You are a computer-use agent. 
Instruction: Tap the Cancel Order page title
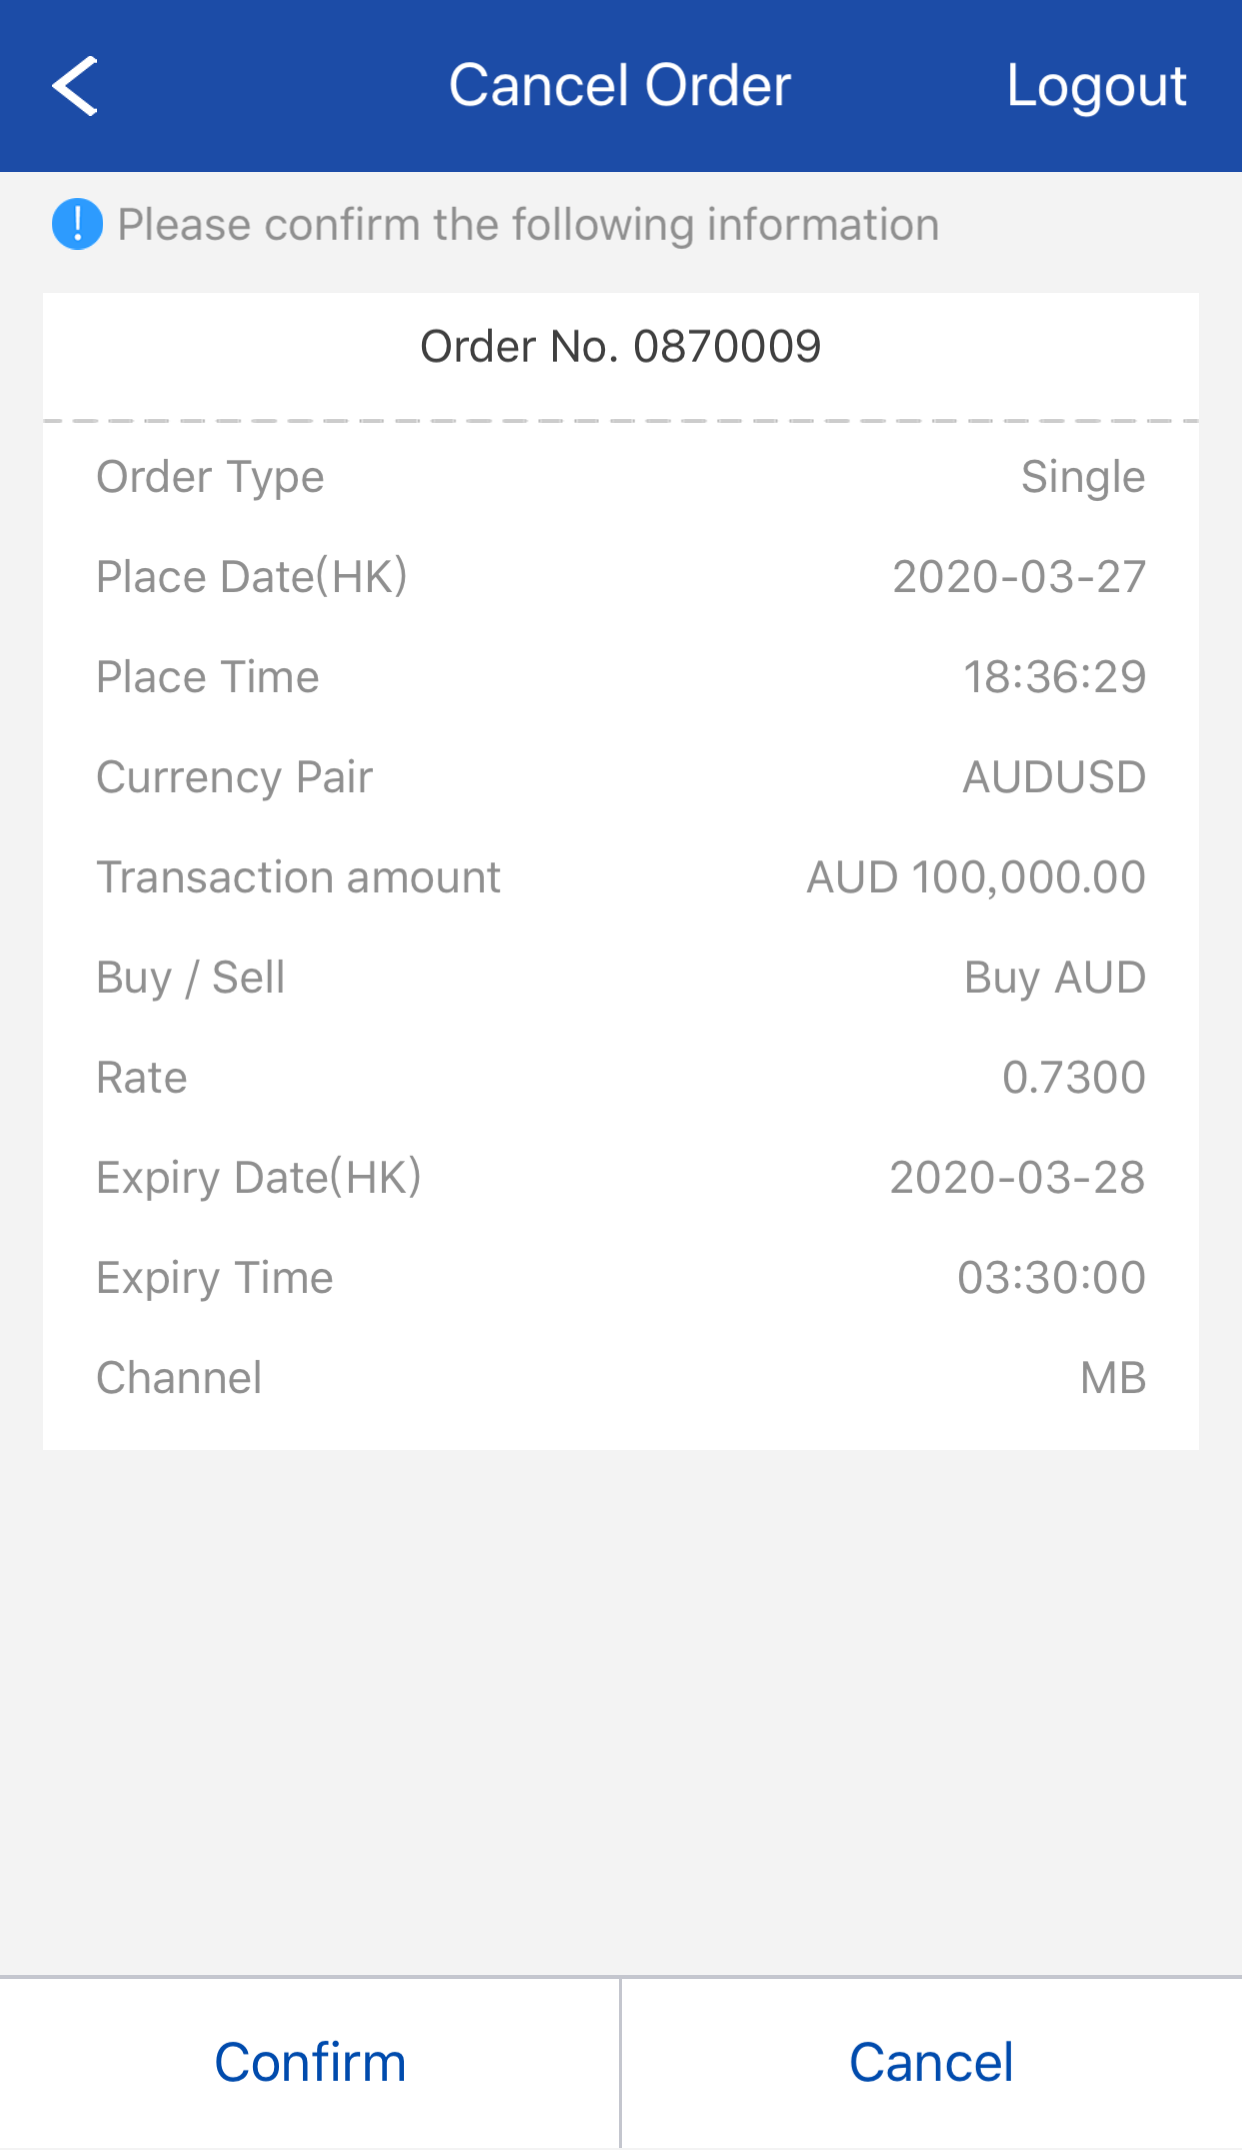click(x=620, y=86)
